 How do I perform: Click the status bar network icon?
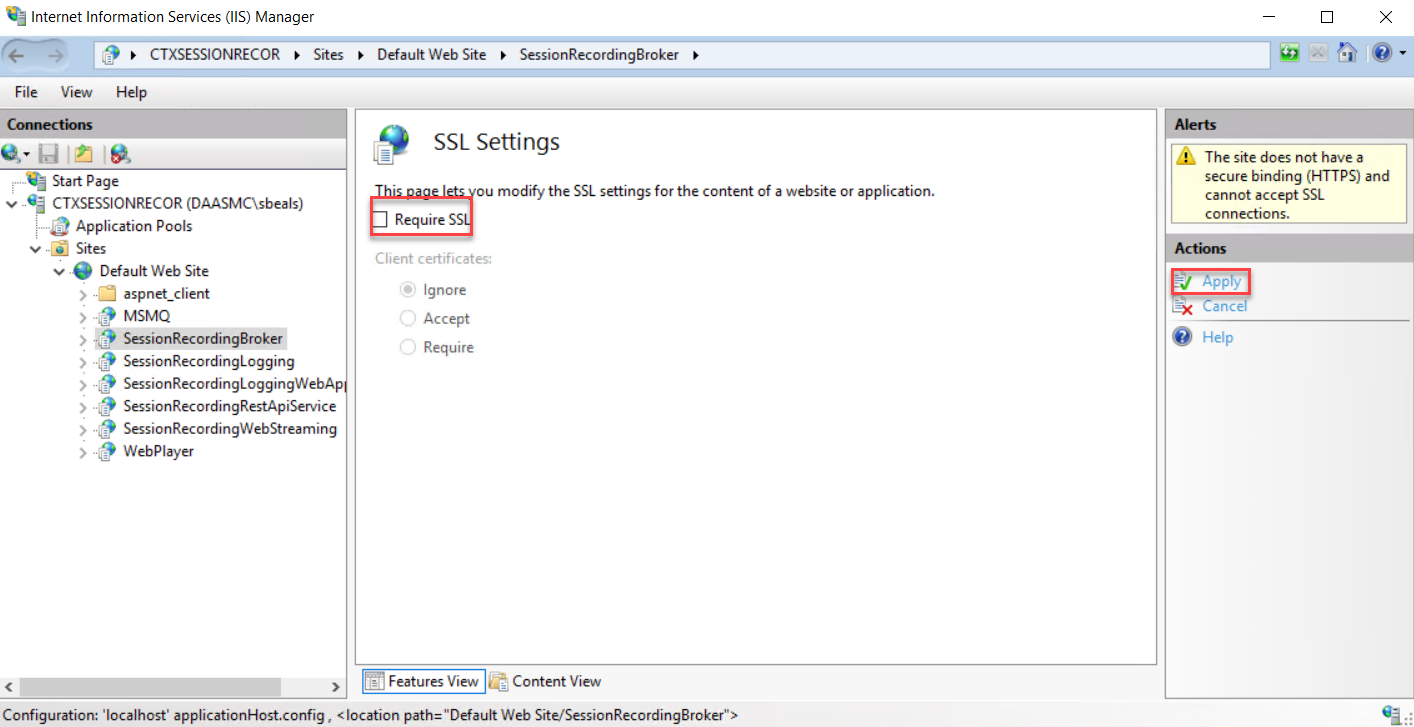point(1390,714)
